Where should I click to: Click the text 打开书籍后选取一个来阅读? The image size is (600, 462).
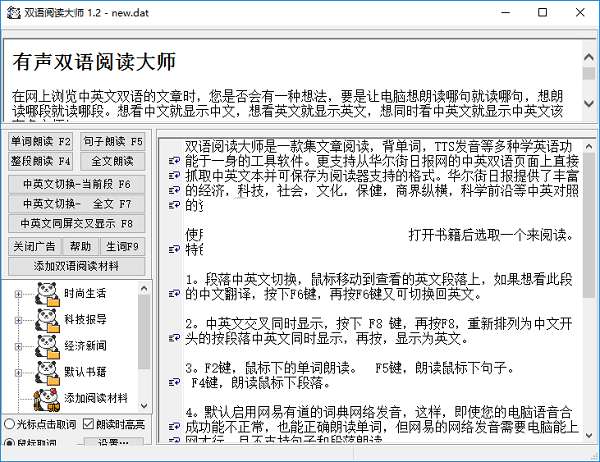[x=491, y=235]
